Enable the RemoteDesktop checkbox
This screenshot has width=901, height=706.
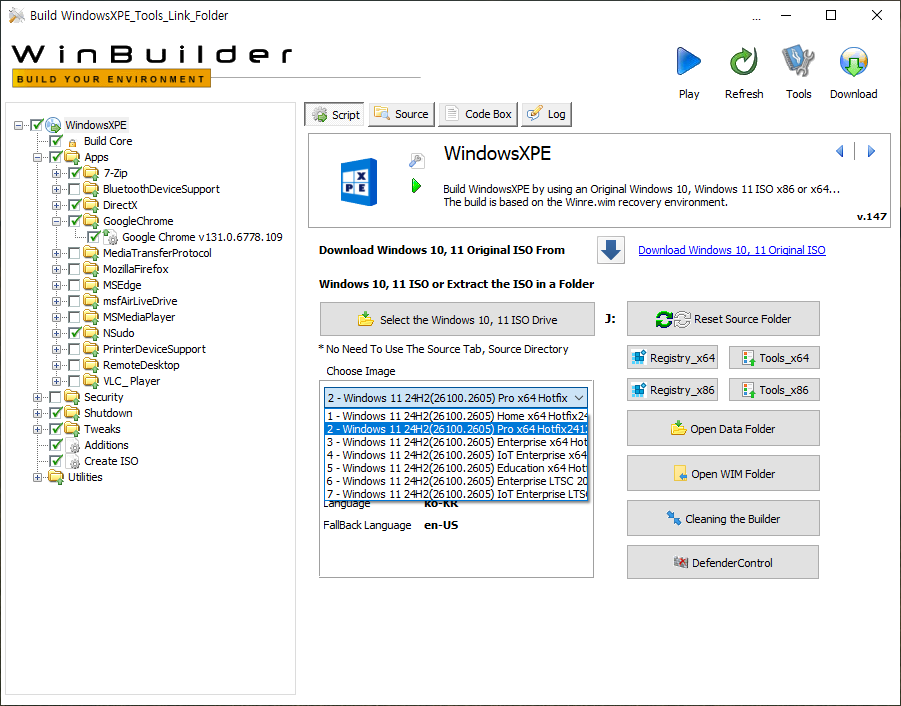pos(74,365)
